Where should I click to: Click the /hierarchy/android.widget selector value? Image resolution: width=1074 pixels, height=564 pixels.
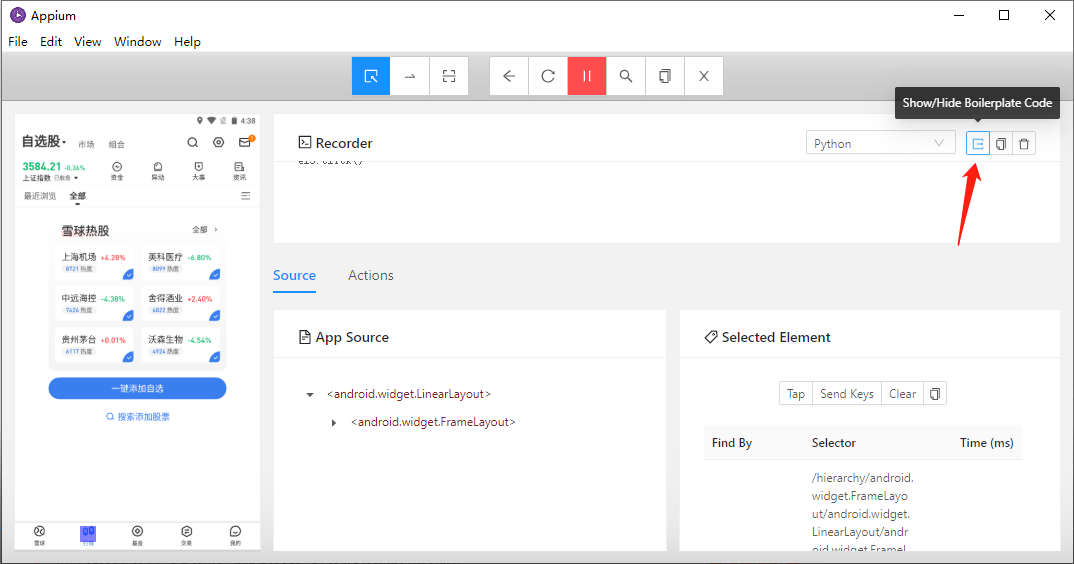(x=863, y=513)
